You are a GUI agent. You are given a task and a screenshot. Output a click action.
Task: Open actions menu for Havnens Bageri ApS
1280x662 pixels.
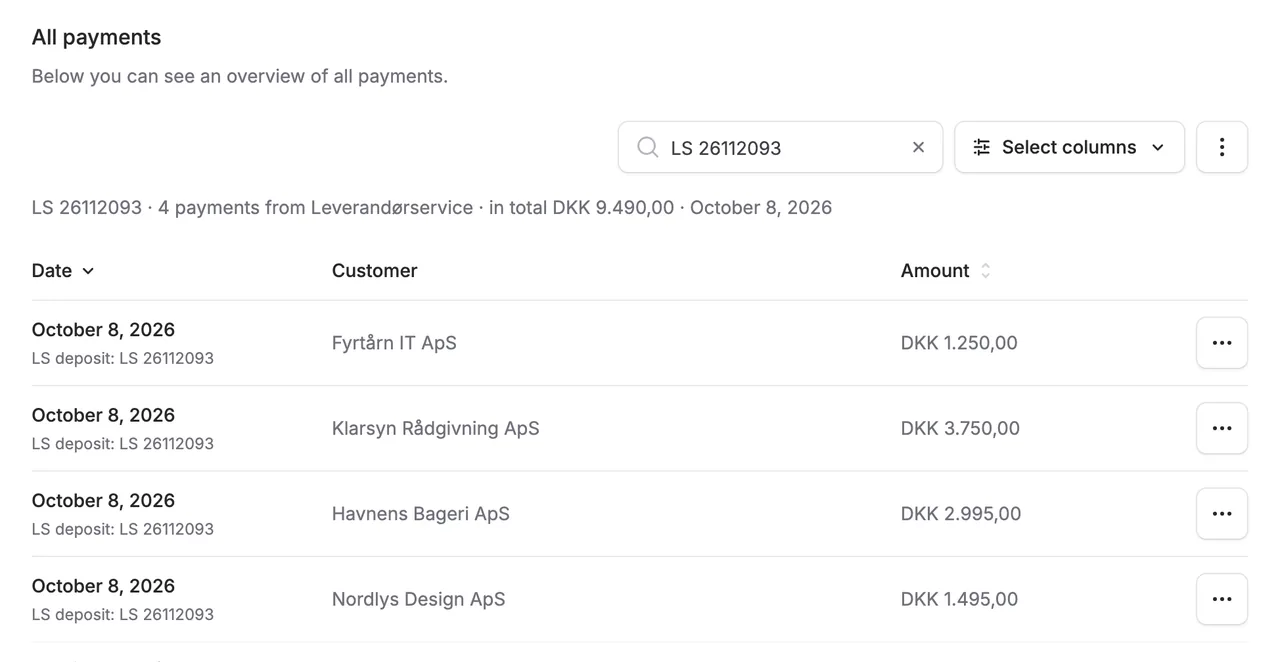pos(1221,514)
